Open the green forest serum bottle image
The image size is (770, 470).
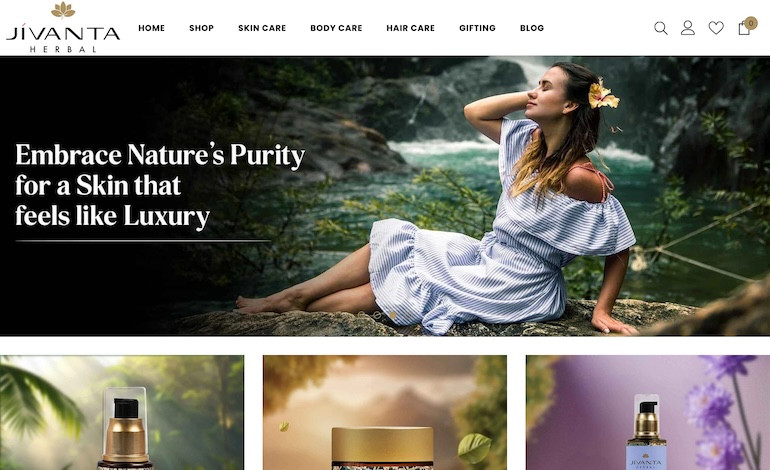(x=122, y=413)
